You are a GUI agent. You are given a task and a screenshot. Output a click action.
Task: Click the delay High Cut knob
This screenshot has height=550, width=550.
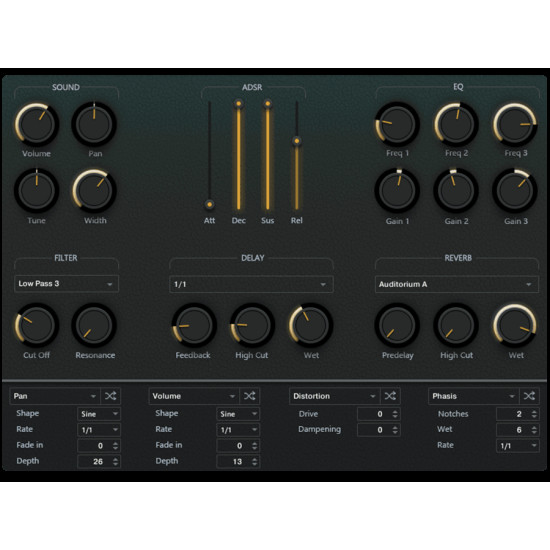252,325
